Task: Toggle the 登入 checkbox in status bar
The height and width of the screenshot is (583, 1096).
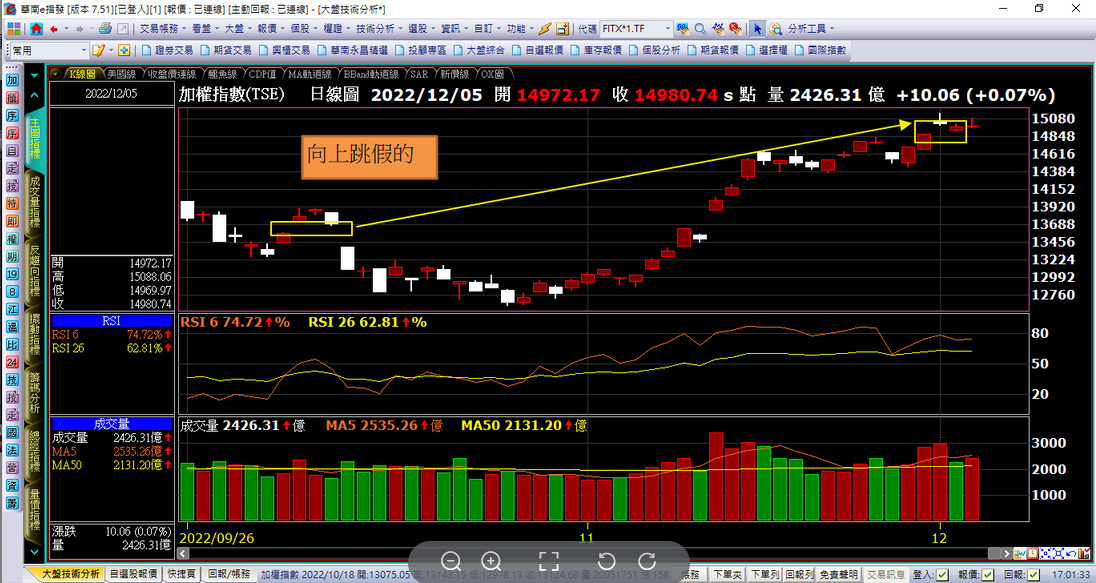Action: click(x=943, y=575)
